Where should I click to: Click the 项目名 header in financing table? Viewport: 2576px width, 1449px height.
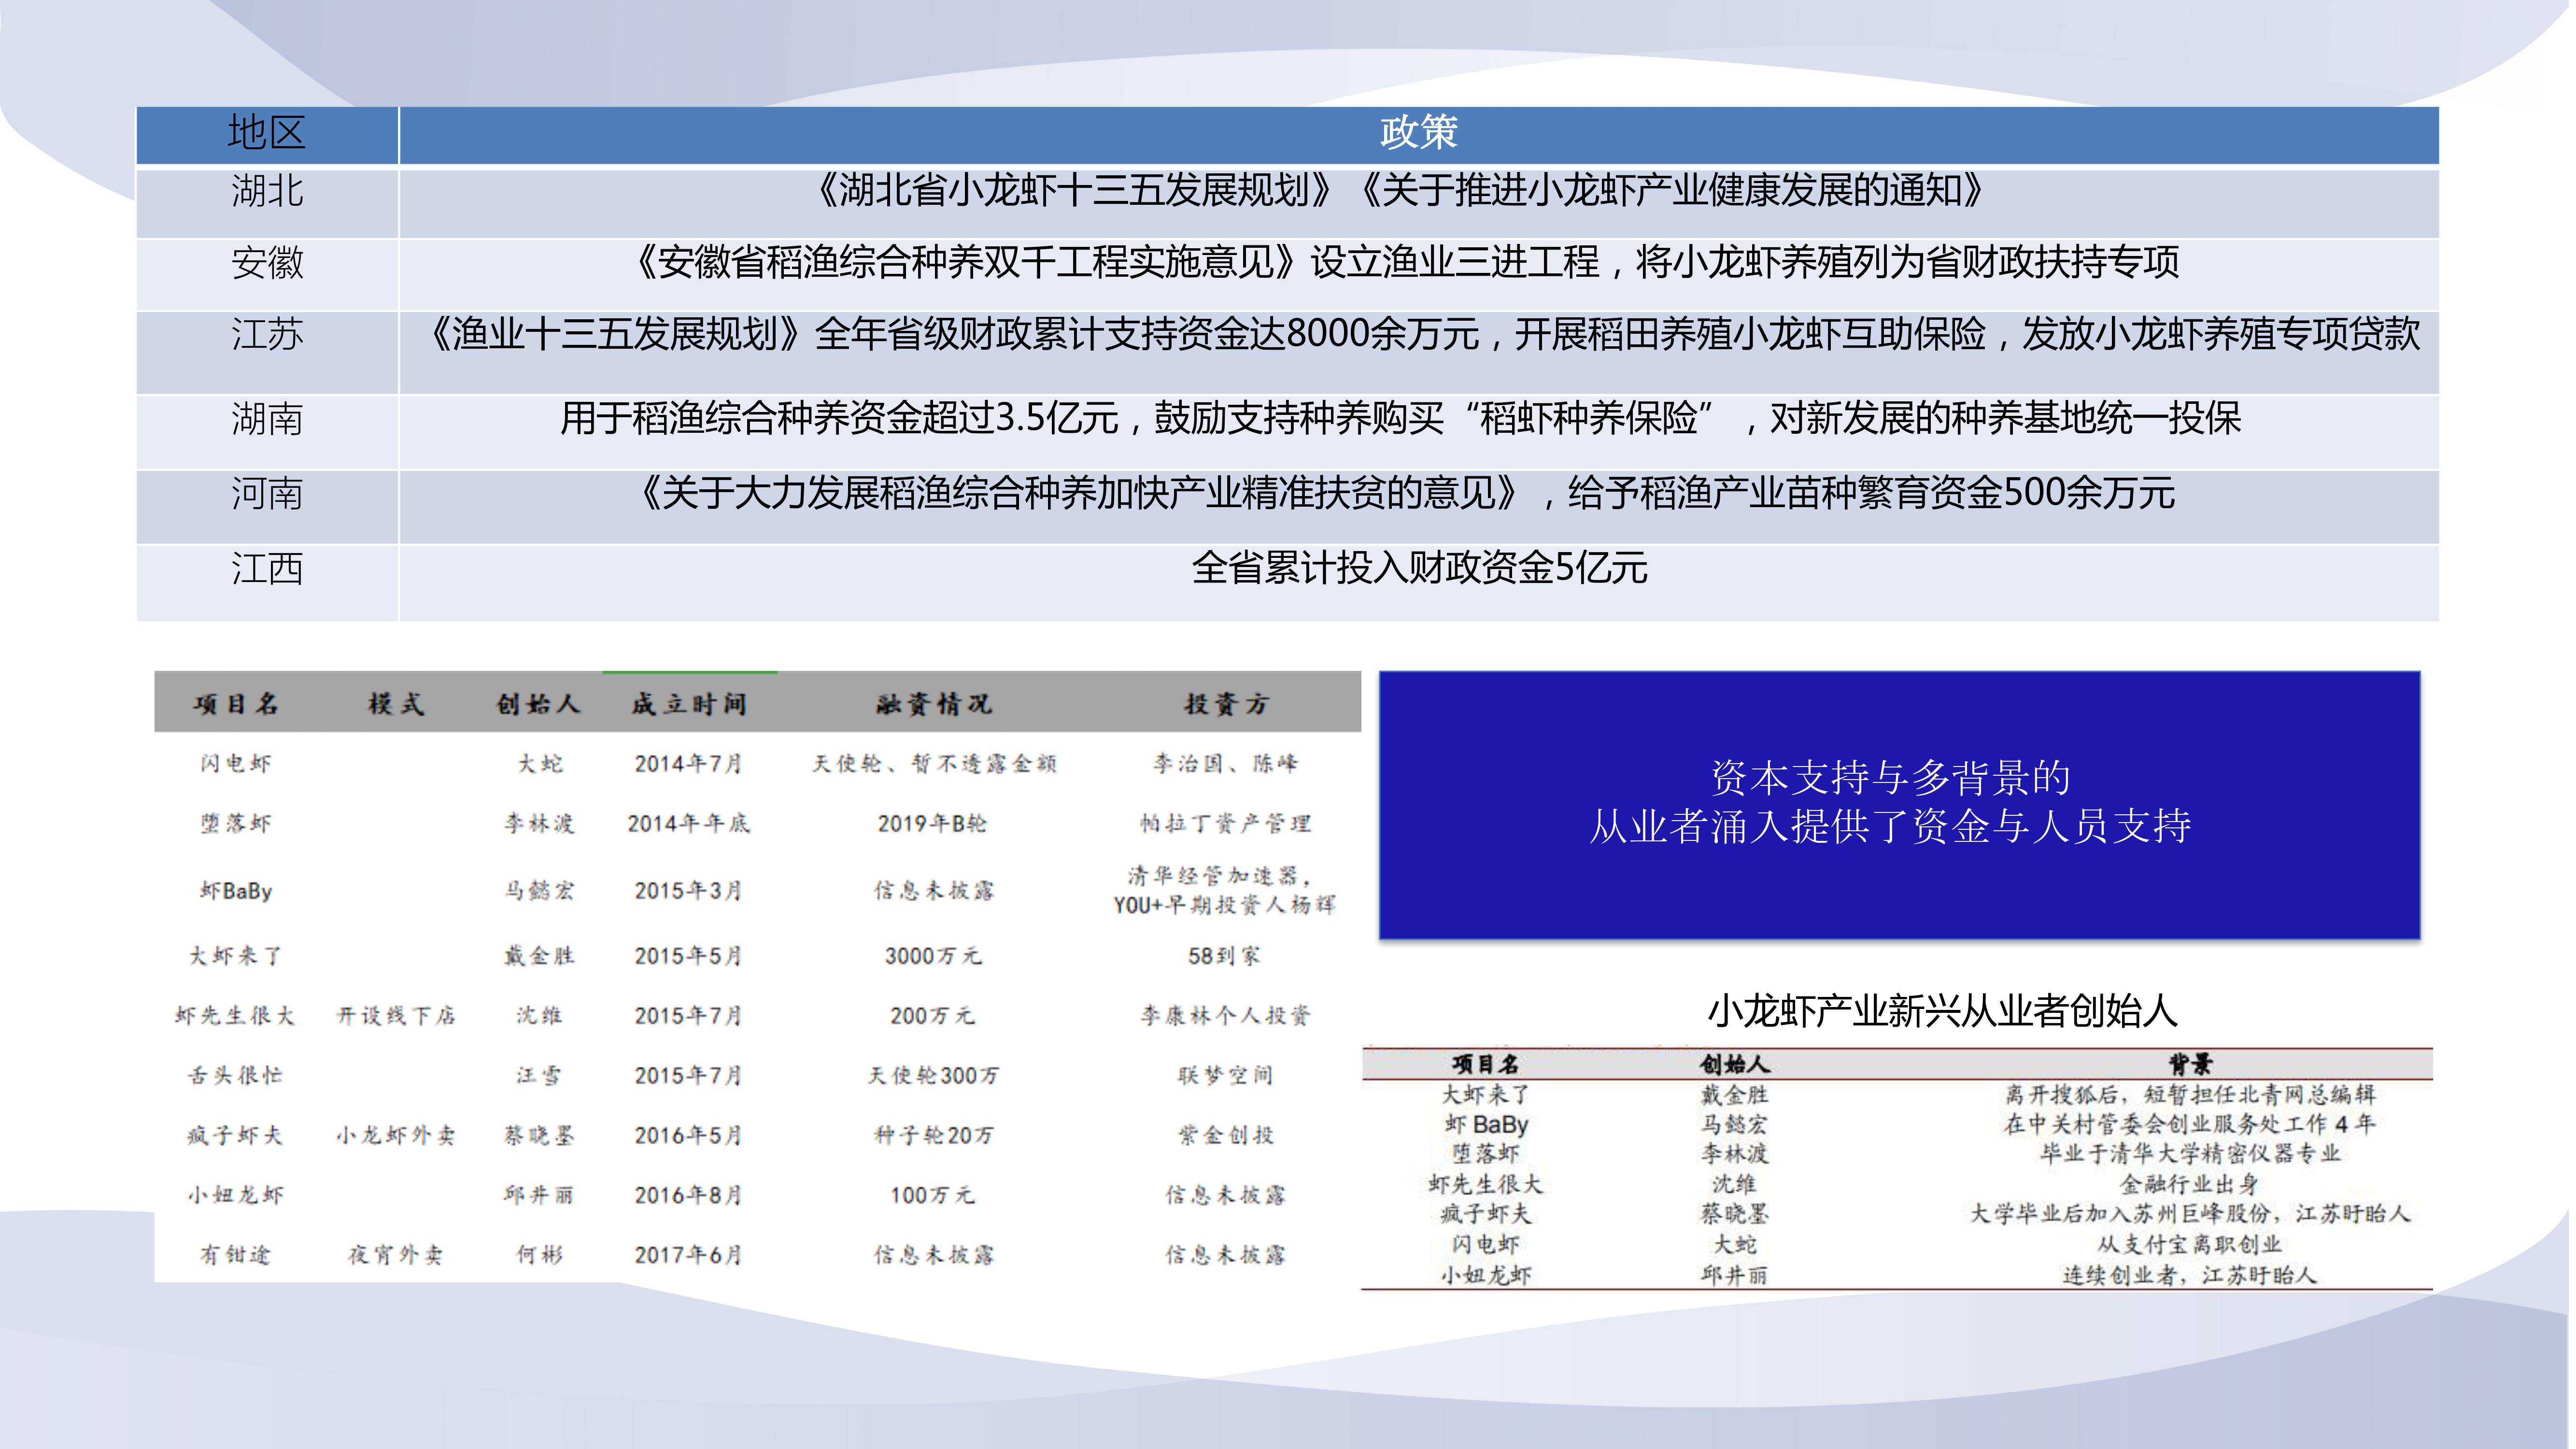236,704
